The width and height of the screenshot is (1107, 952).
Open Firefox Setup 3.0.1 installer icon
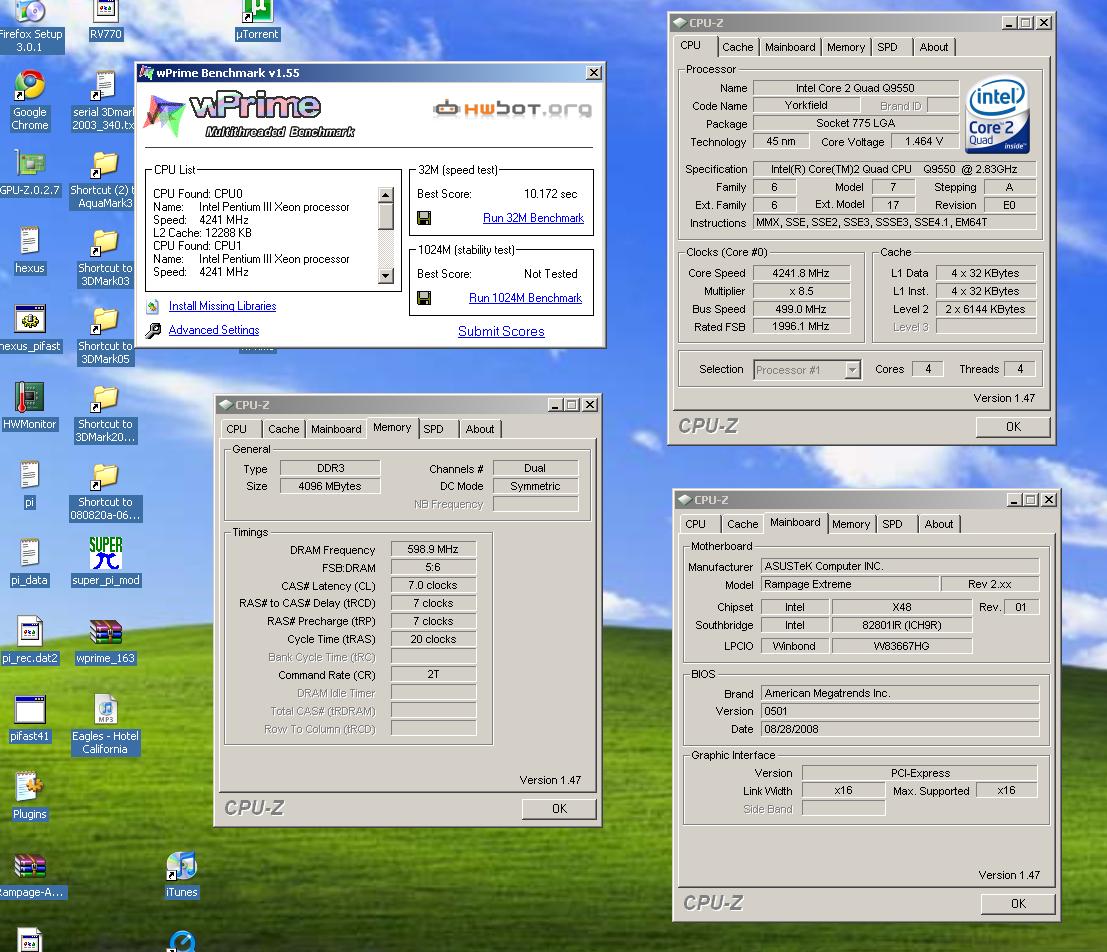pyautogui.click(x=30, y=12)
